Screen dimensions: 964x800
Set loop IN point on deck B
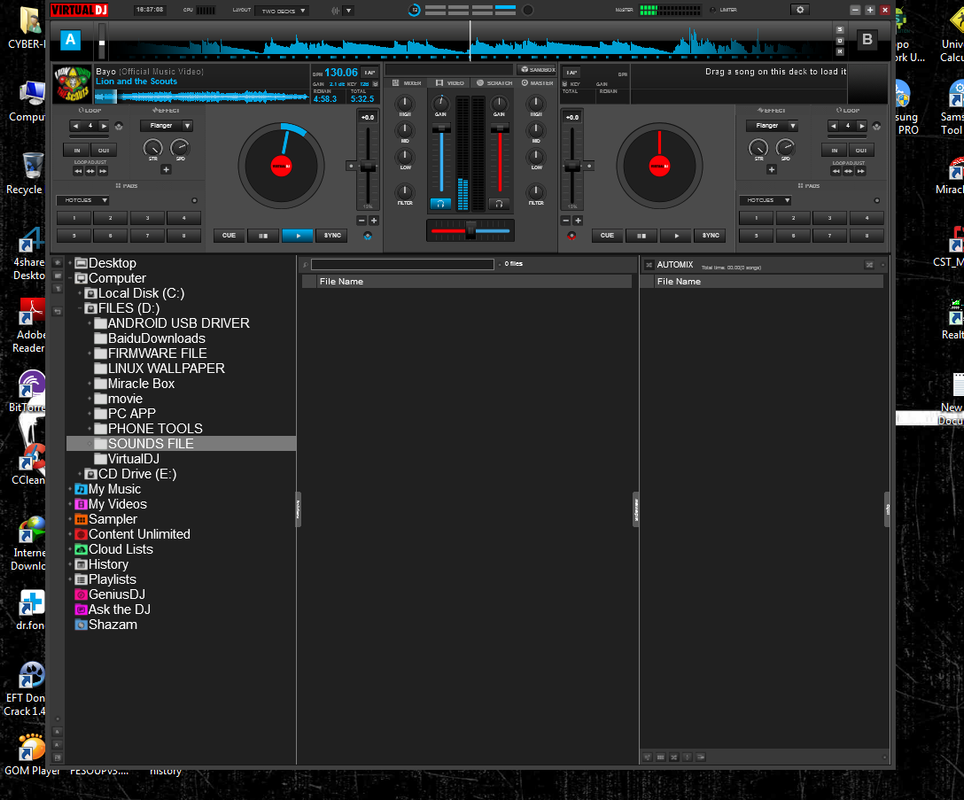(x=834, y=150)
